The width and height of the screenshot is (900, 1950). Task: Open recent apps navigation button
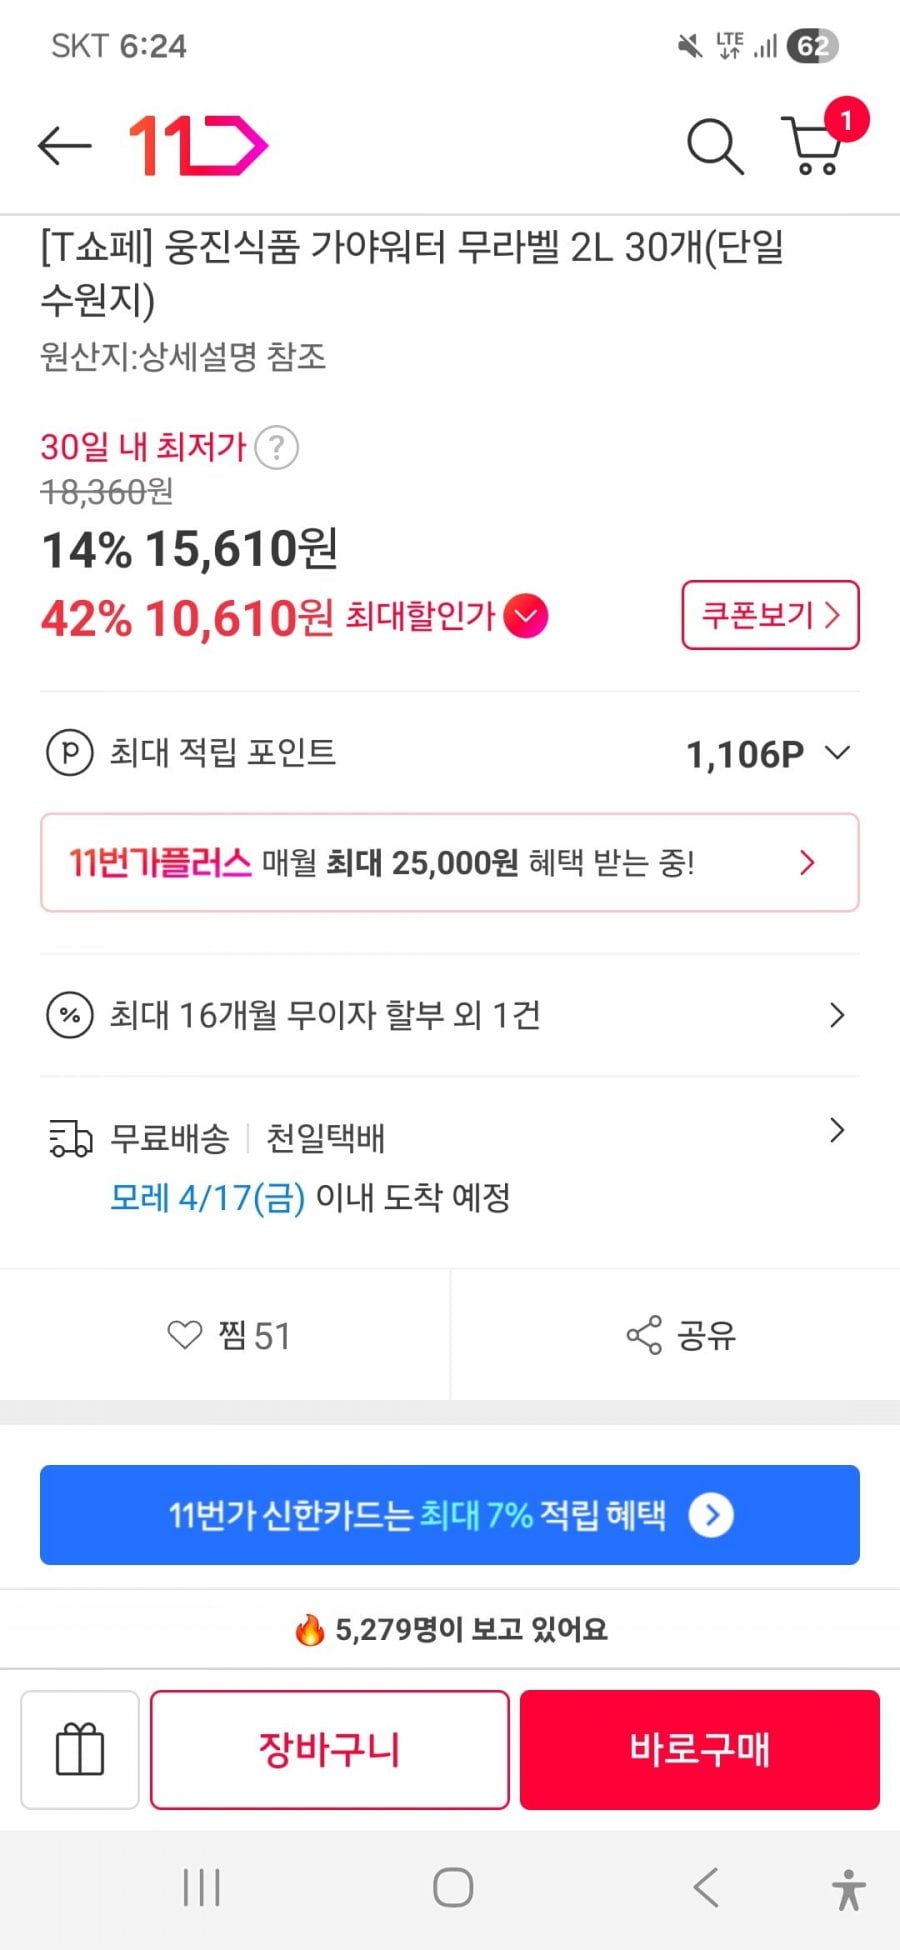201,1888
